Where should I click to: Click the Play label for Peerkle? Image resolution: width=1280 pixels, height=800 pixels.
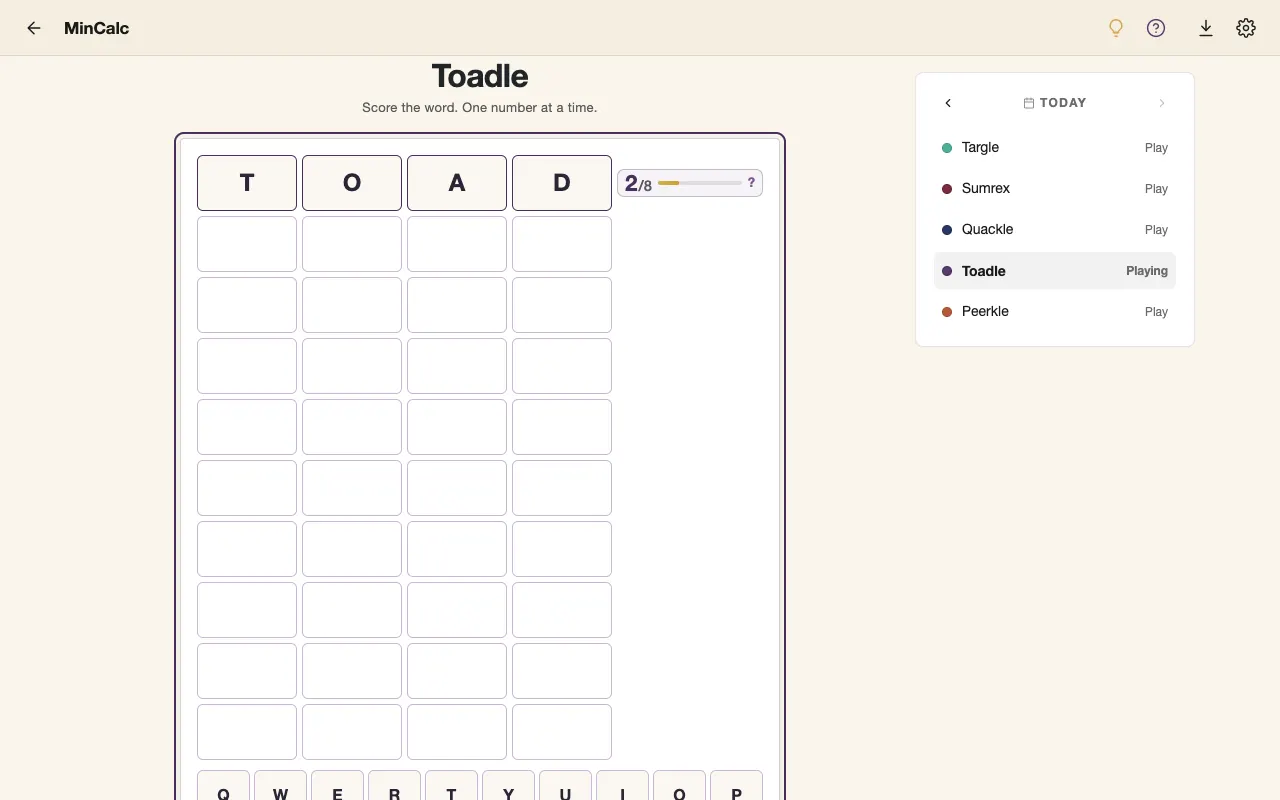(x=1156, y=312)
